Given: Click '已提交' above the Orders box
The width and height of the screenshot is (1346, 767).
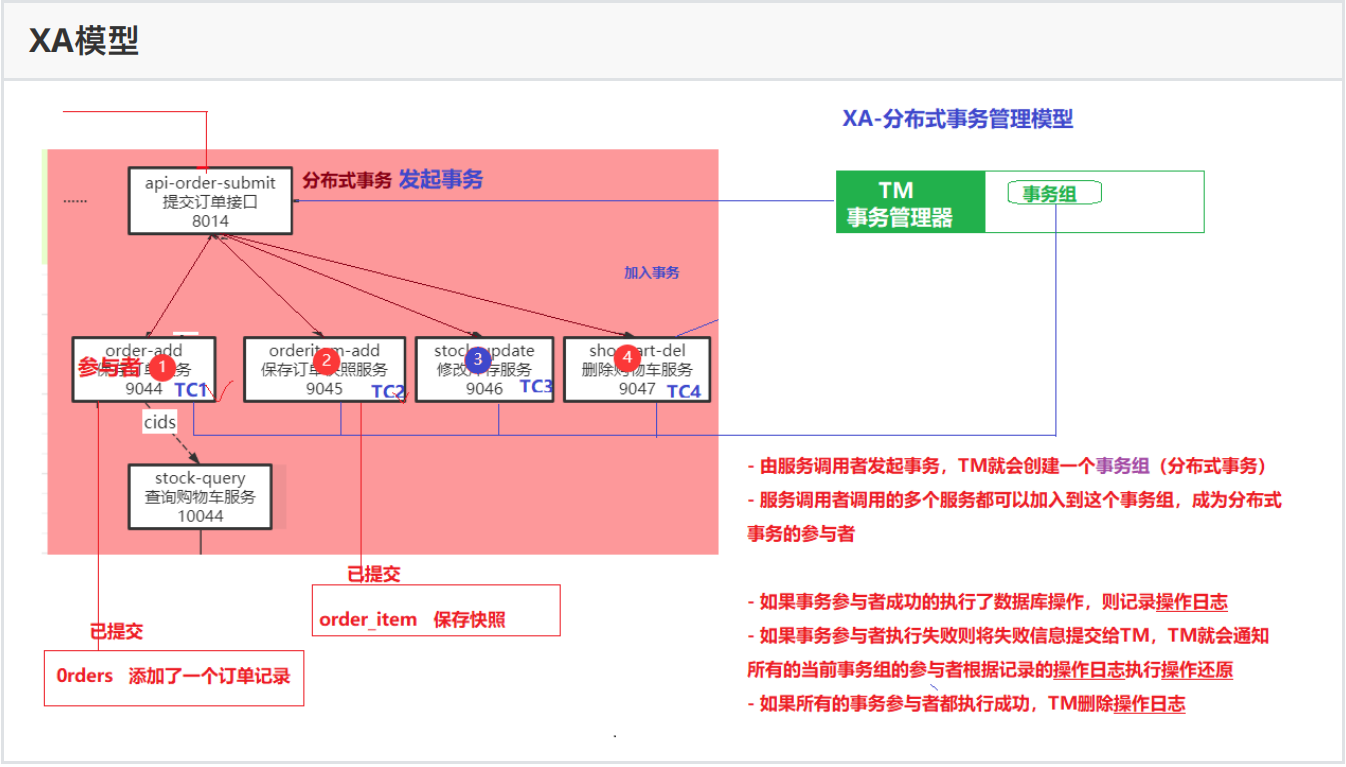Looking at the screenshot, I should pyautogui.click(x=116, y=632).
